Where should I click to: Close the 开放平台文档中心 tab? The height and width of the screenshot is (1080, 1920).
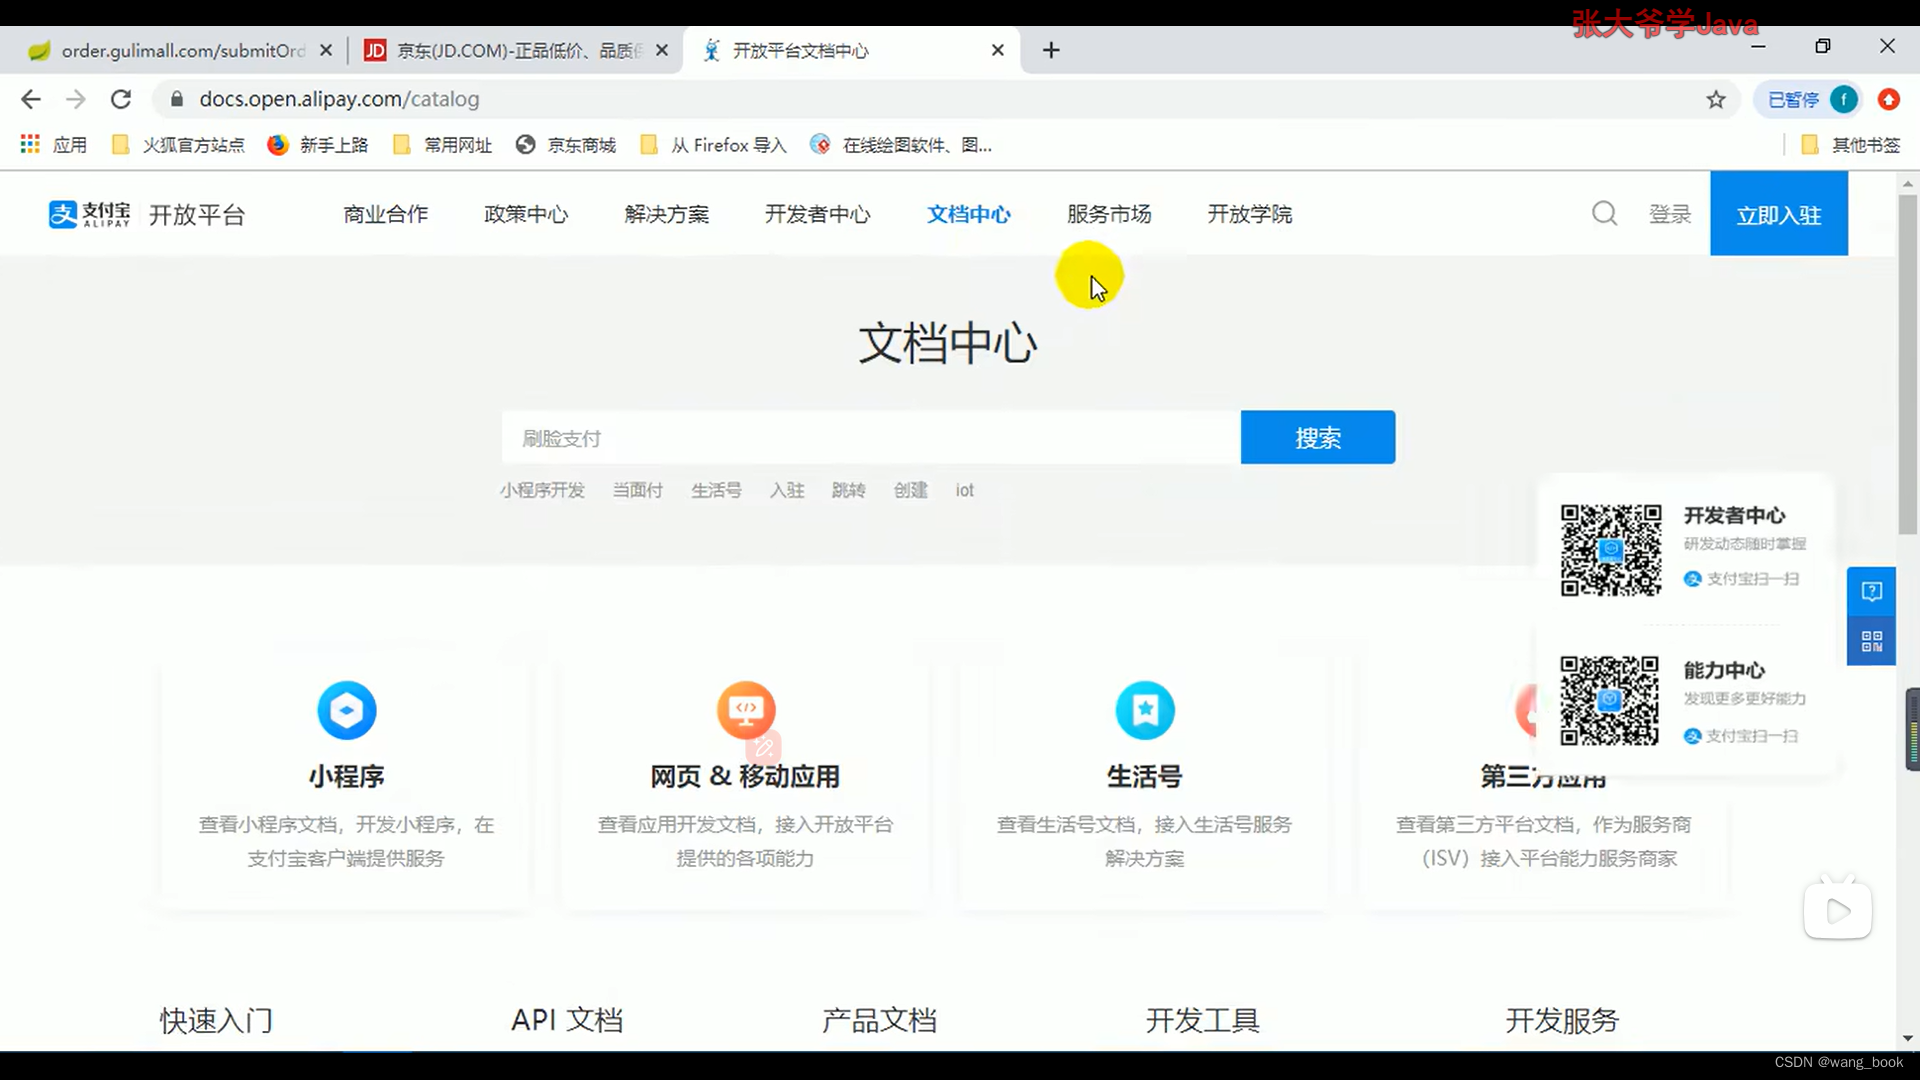click(x=998, y=50)
